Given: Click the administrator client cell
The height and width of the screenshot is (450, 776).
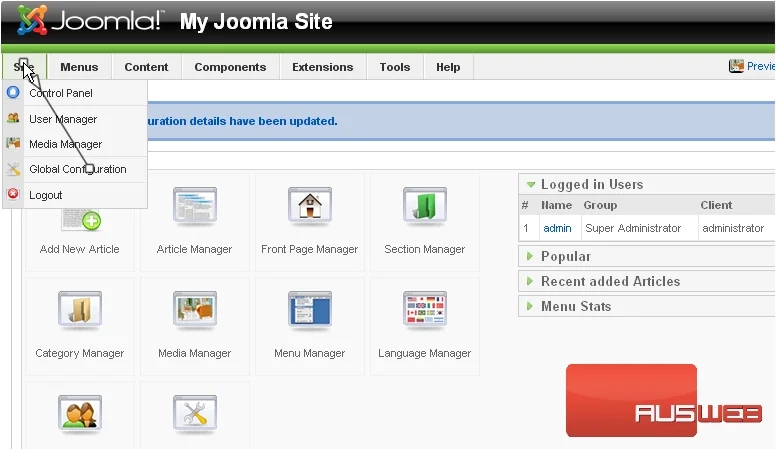Looking at the screenshot, I should tap(733, 228).
